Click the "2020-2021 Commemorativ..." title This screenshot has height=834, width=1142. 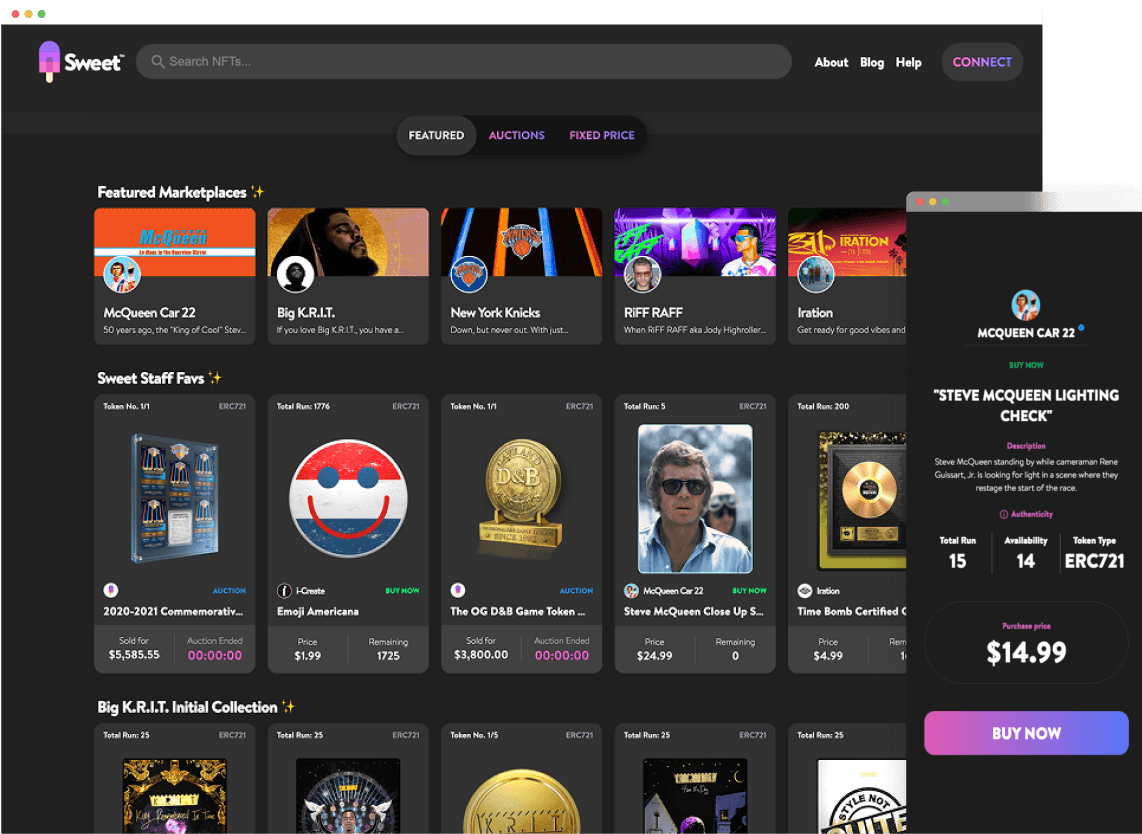(x=173, y=611)
